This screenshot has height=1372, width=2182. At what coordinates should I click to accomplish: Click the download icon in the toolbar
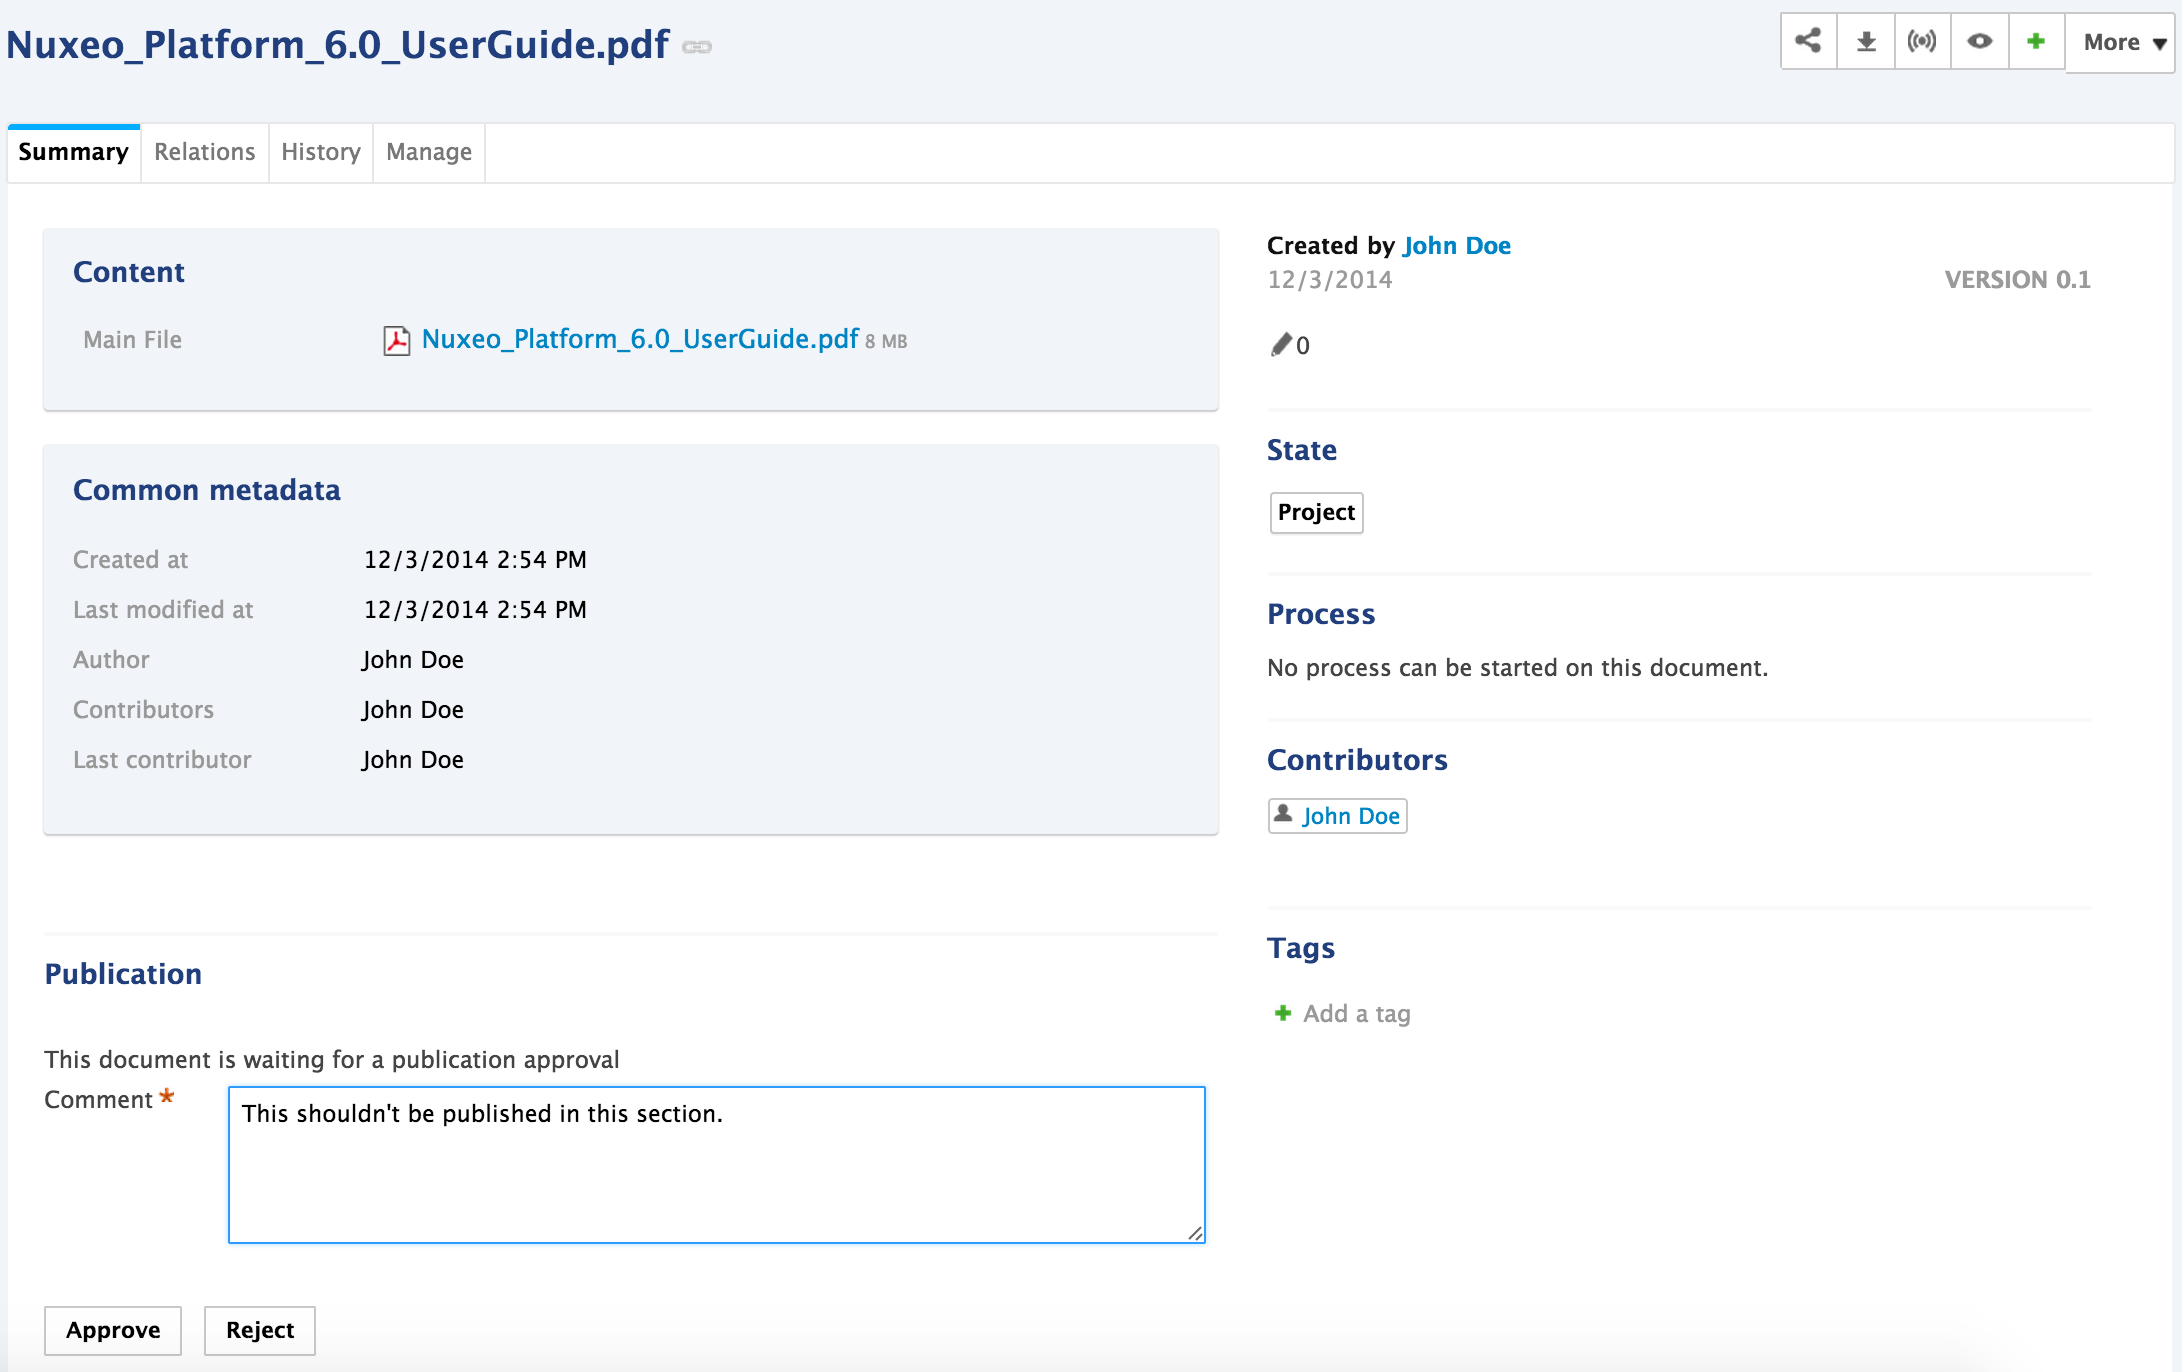[1866, 41]
